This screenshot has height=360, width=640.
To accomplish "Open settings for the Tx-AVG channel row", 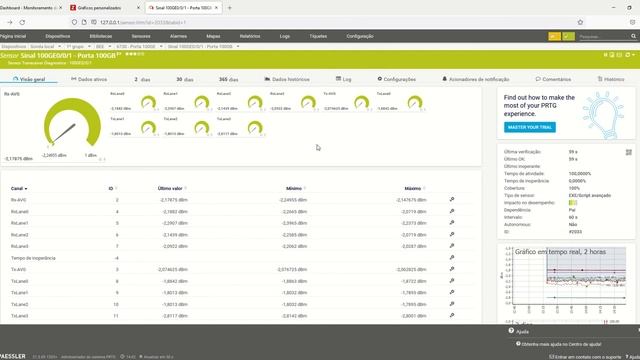I will pos(452,269).
